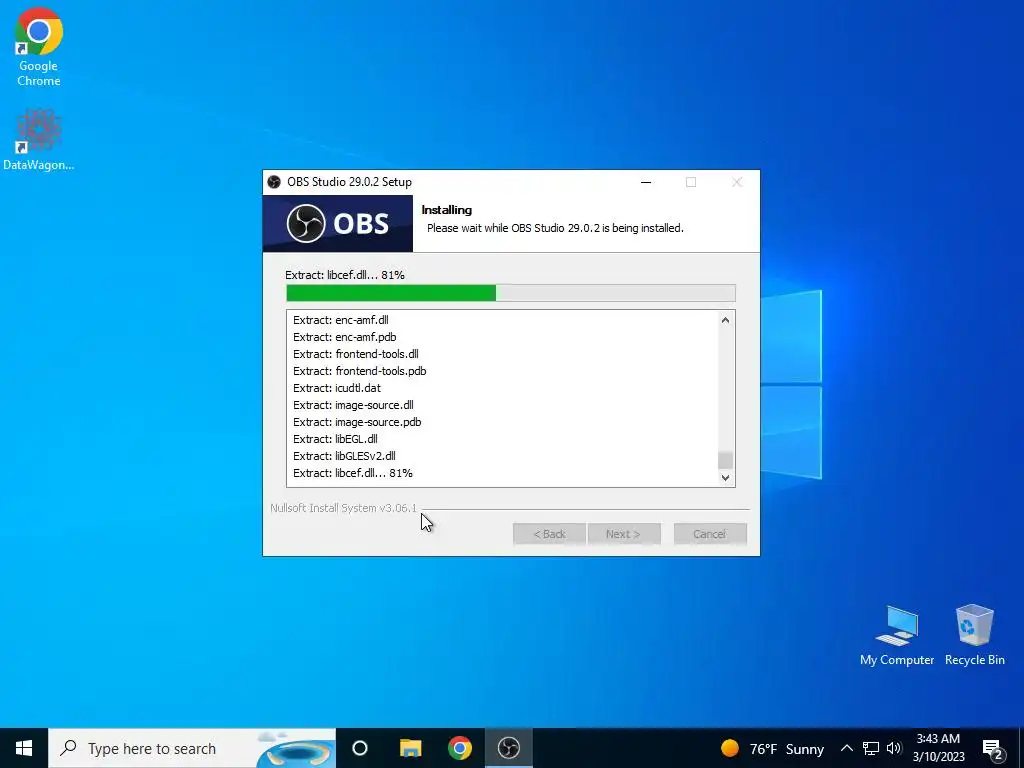Open Chrome from the taskbar
1024x768 pixels.
pos(460,748)
